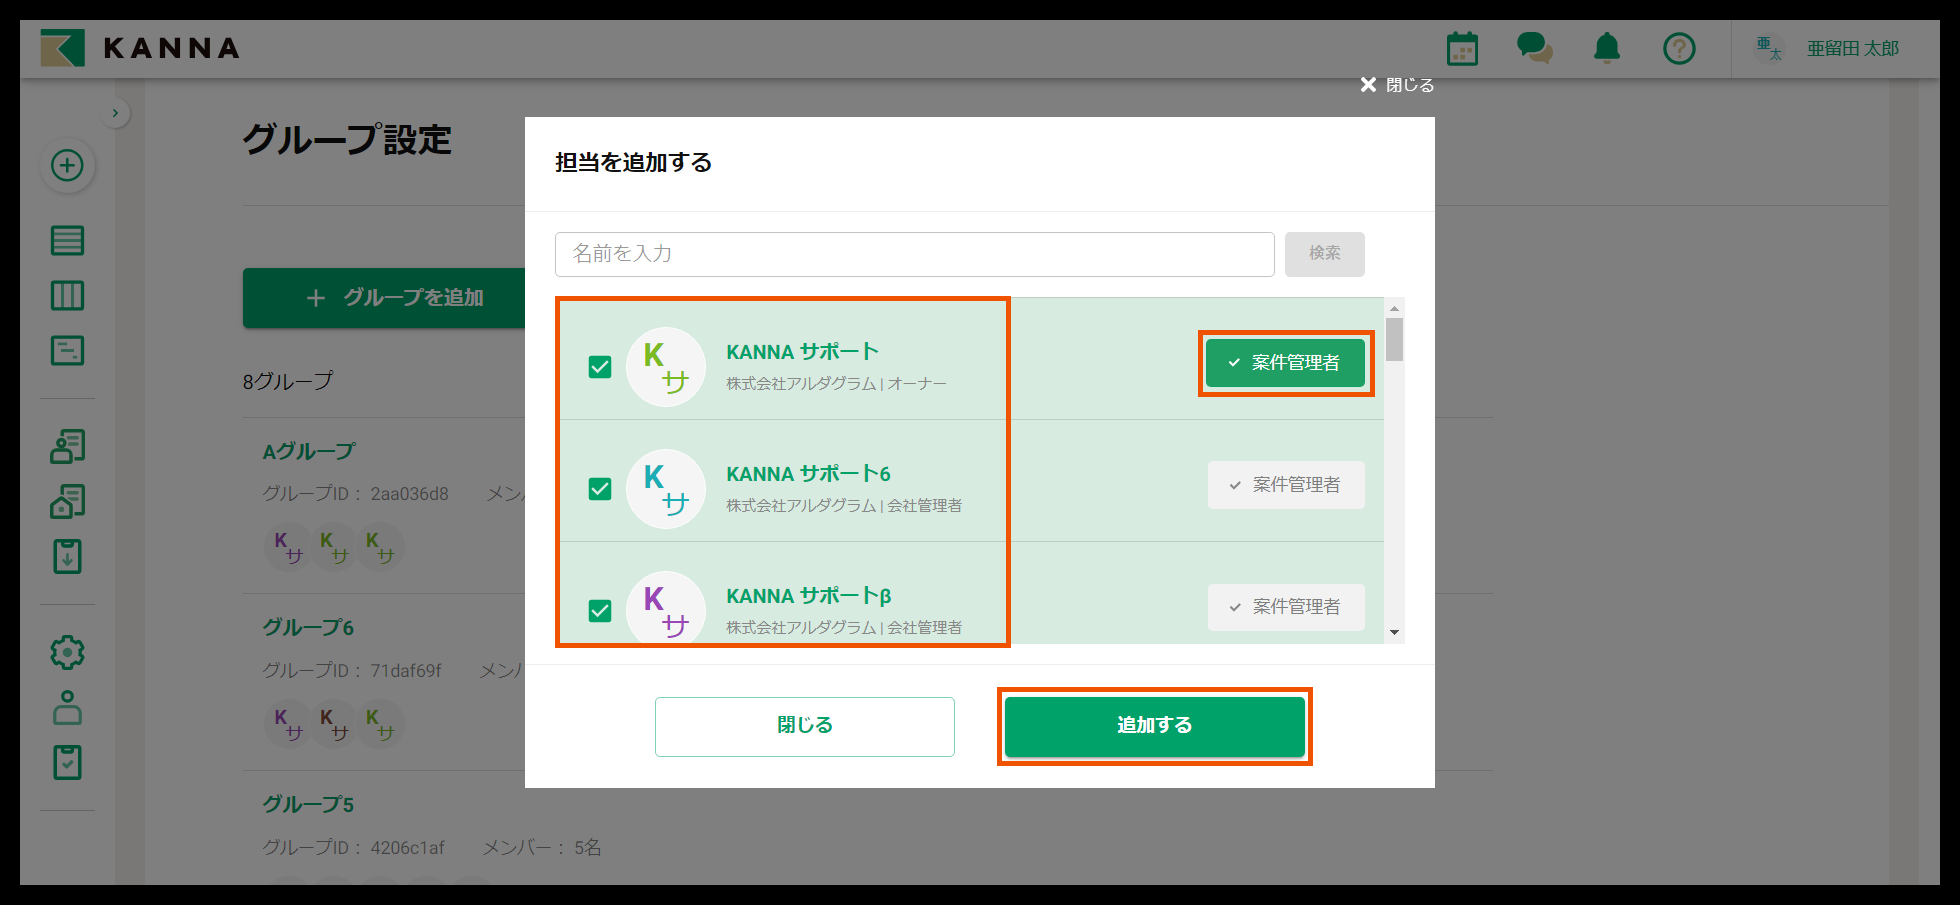The width and height of the screenshot is (1960, 905).
Task: Disable 案件管理者 role for KANNA サポート
Action: point(1285,363)
